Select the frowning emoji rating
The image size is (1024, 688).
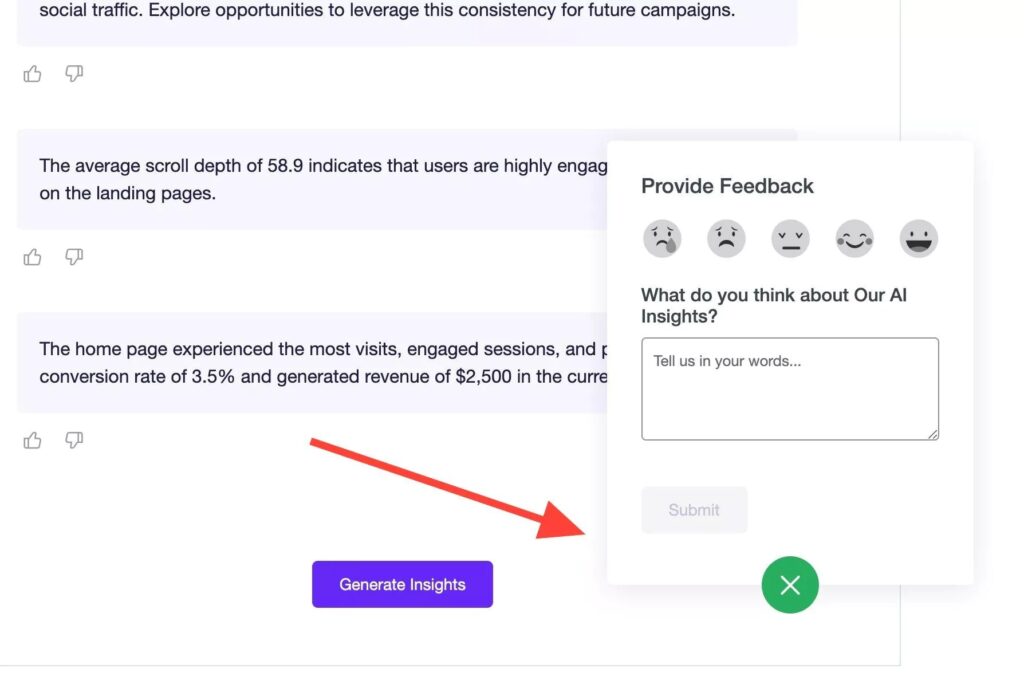726,238
